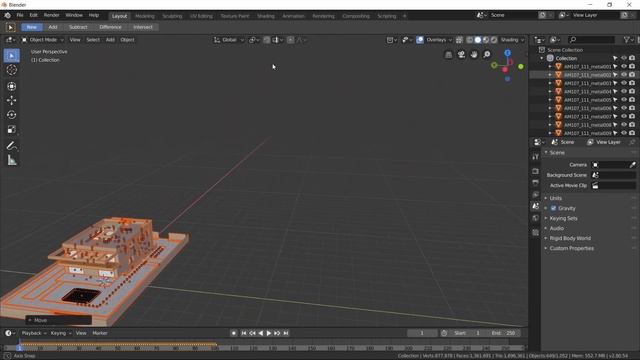Collapse the Collection tree in the outliner
The image size is (640, 360).
point(542,58)
